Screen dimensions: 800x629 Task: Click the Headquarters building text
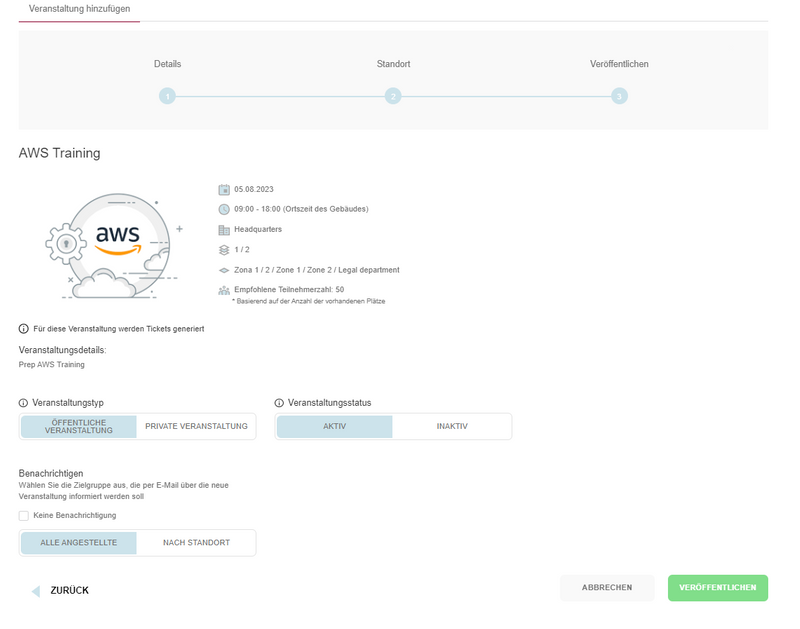click(x=258, y=230)
